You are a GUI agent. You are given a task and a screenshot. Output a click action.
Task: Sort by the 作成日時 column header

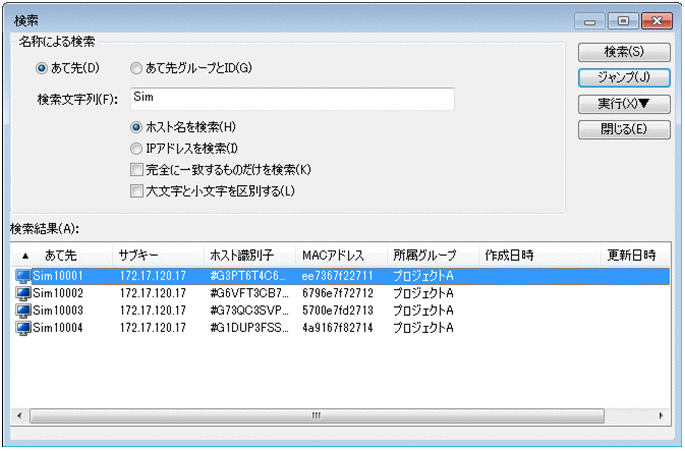[540, 255]
